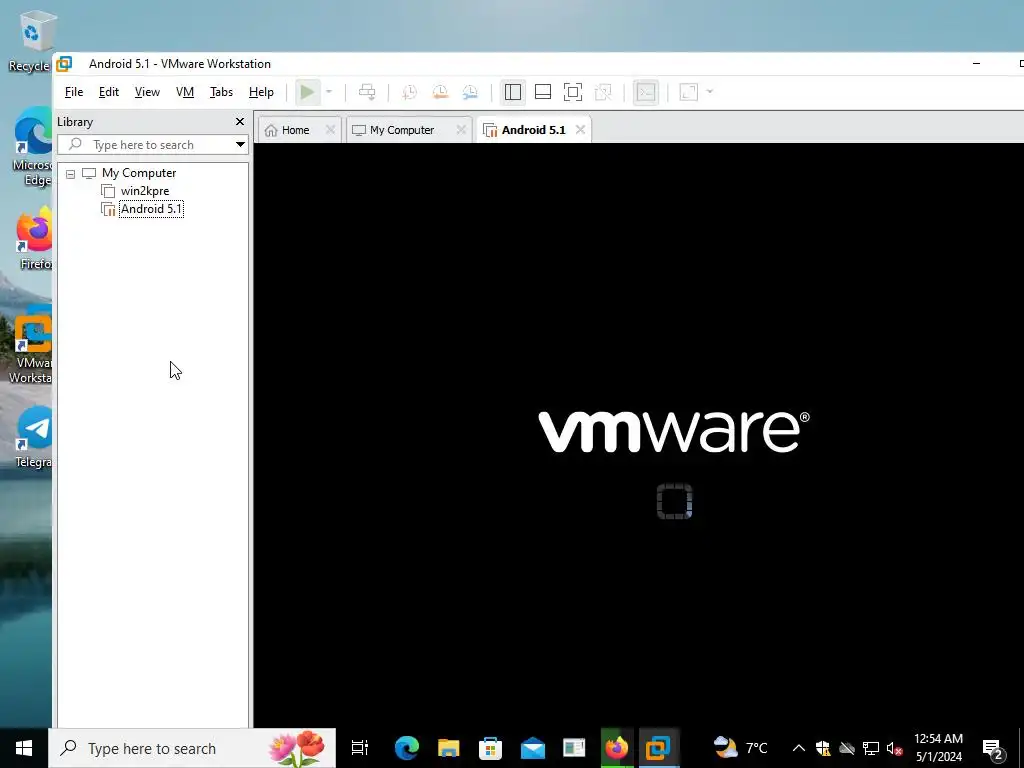The height and width of the screenshot is (768, 1024).
Task: Close the Android 5.1 tab
Action: pyautogui.click(x=580, y=130)
